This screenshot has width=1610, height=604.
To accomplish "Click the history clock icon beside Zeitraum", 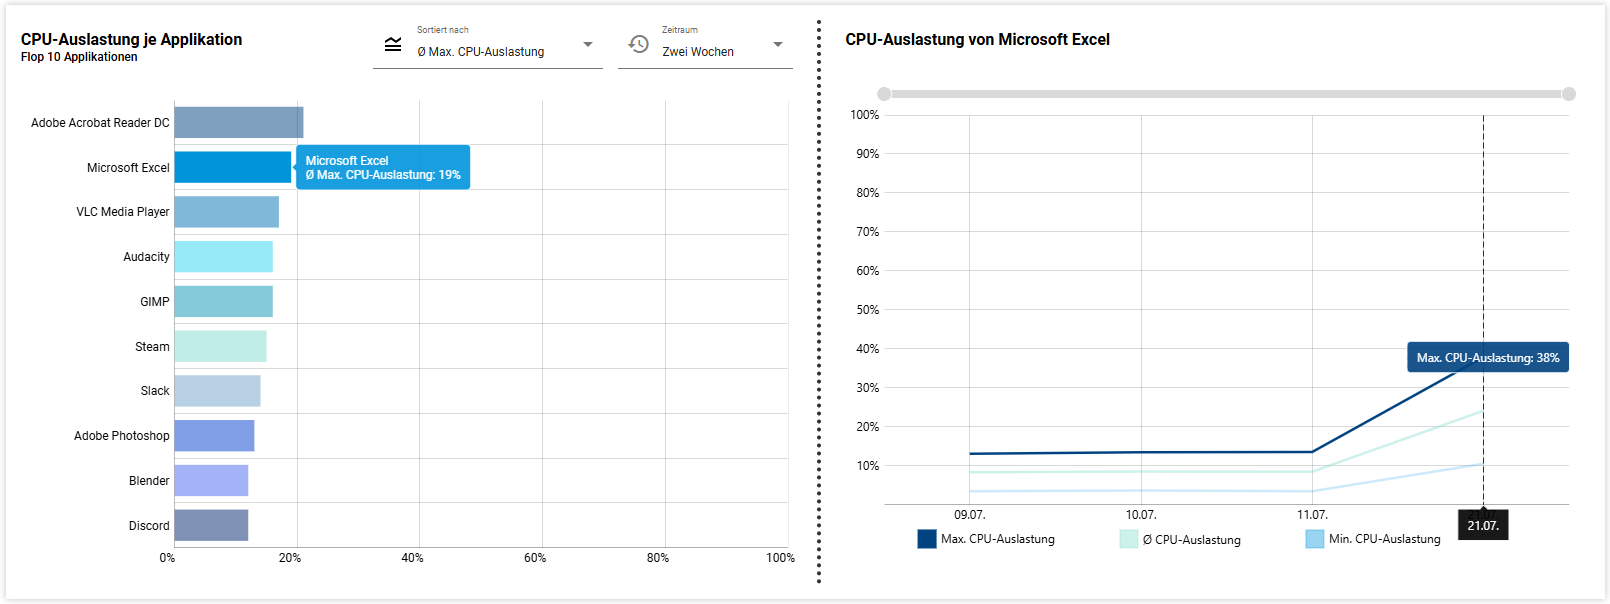I will [x=638, y=45].
